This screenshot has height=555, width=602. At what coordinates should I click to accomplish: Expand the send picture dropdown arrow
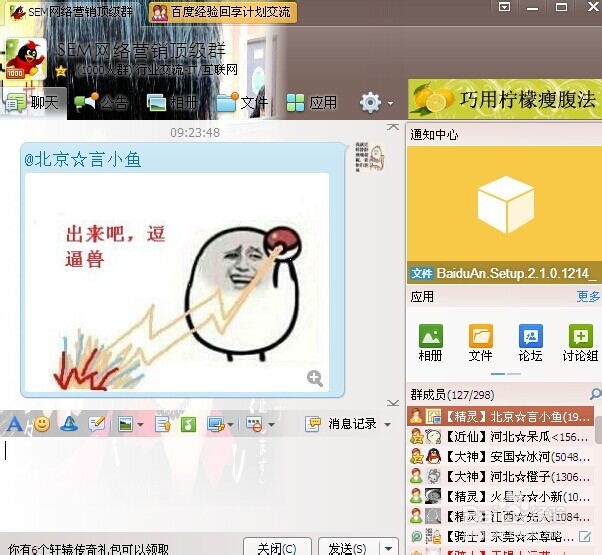coord(140,425)
